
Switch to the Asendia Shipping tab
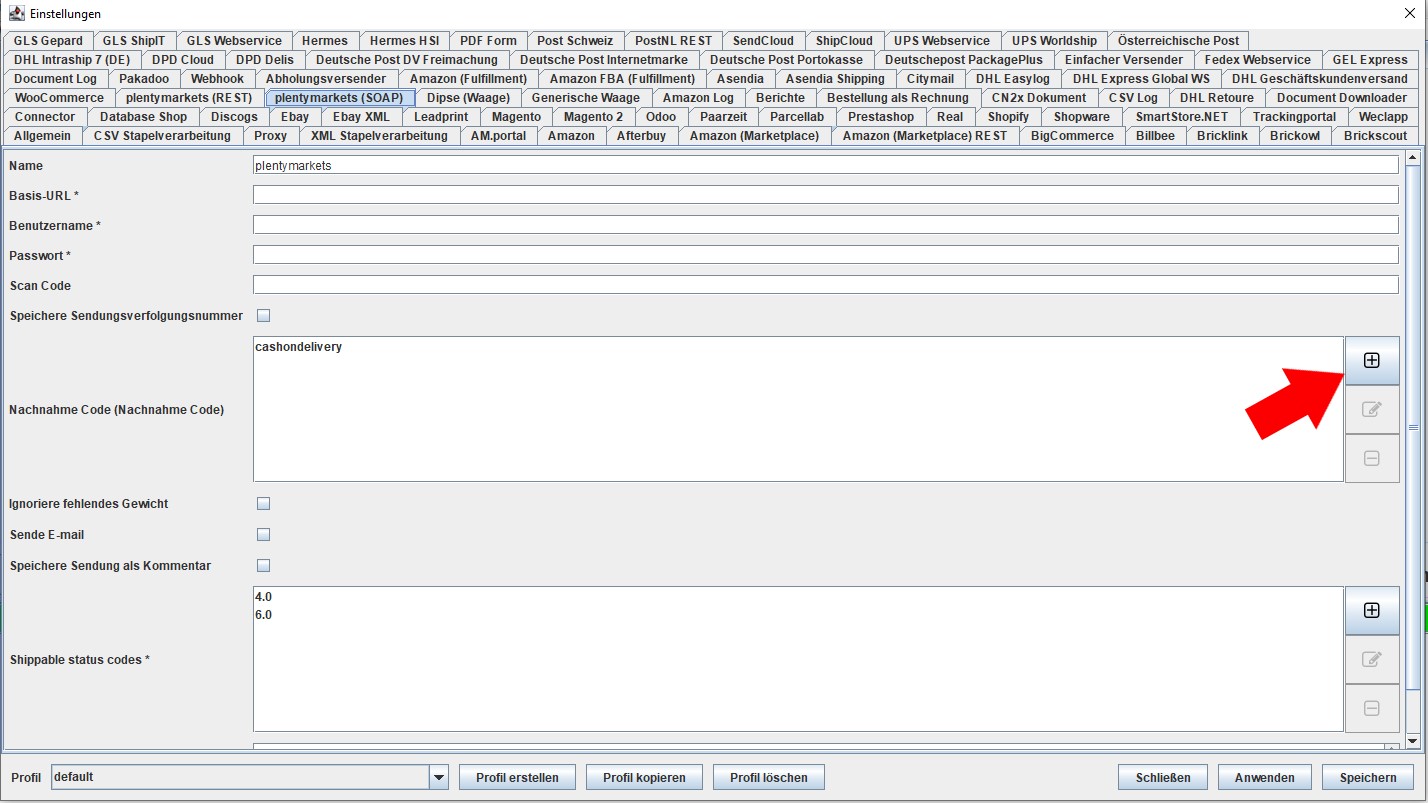pyautogui.click(x=835, y=79)
